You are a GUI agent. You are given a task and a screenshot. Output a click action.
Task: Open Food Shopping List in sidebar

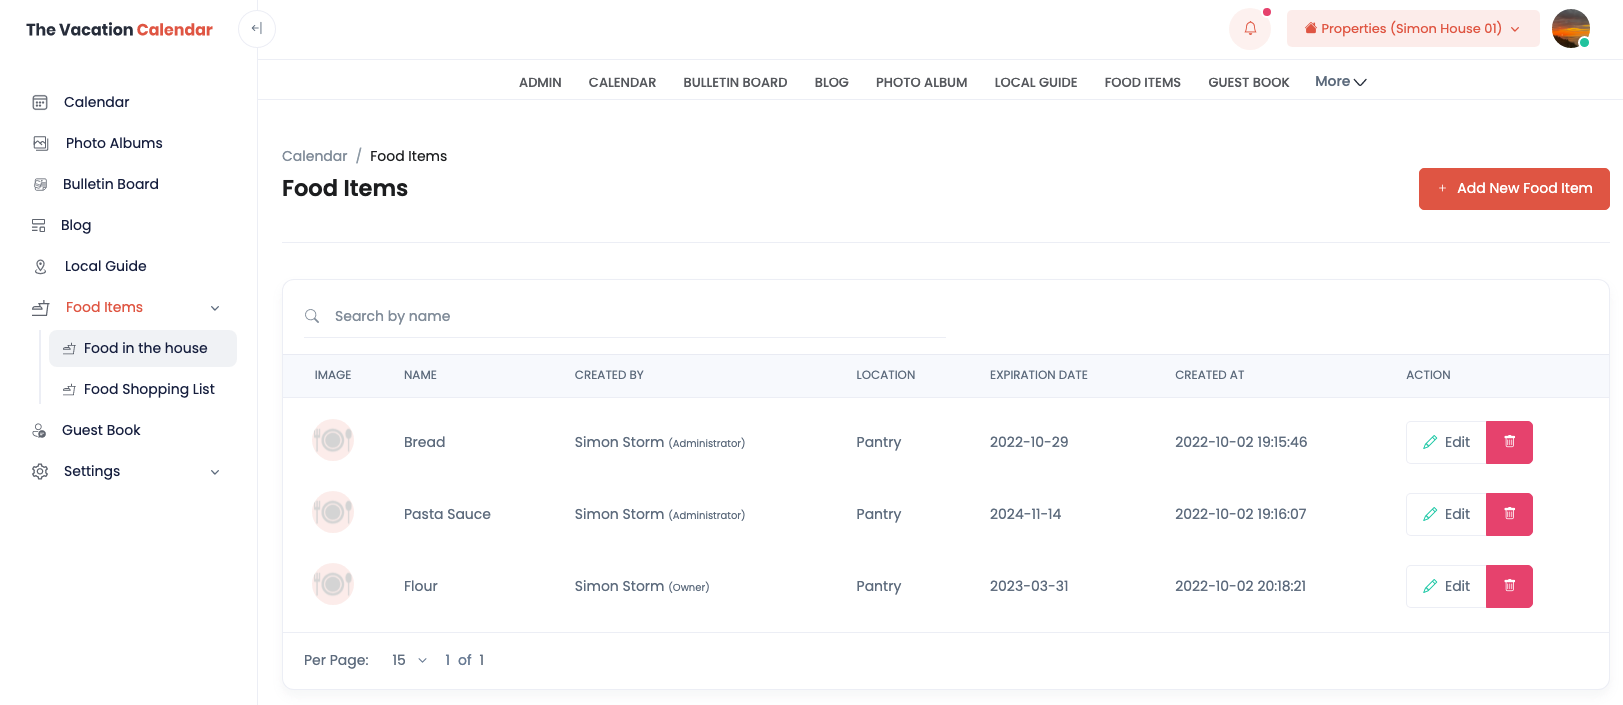(x=149, y=389)
